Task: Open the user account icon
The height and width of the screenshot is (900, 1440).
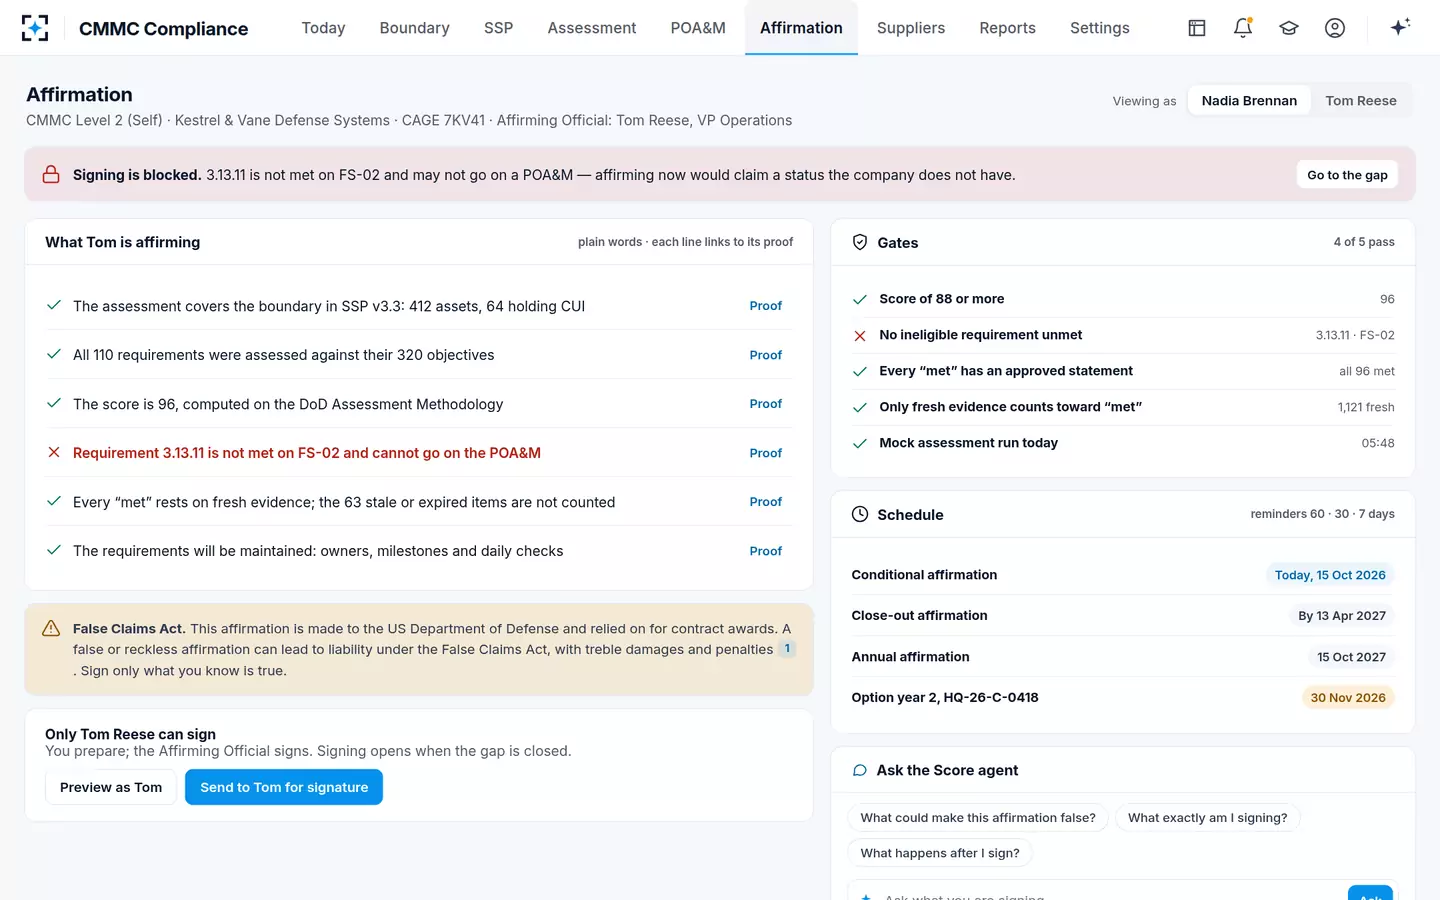Action: [x=1335, y=28]
